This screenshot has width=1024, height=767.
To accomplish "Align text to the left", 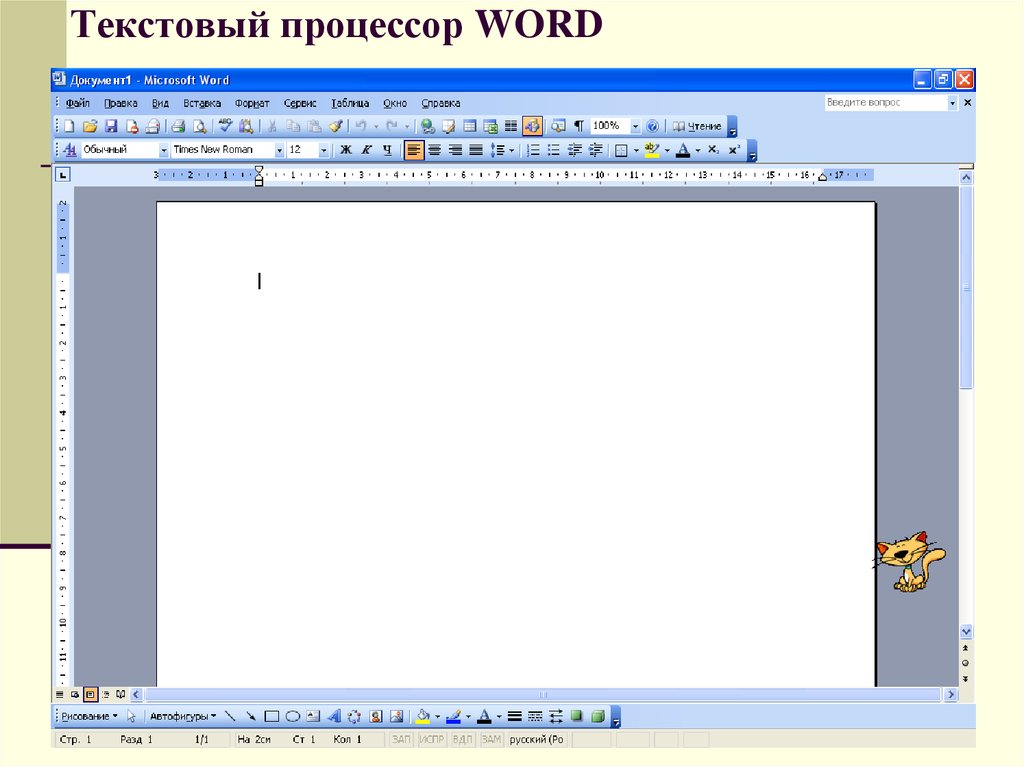I will pyautogui.click(x=413, y=150).
